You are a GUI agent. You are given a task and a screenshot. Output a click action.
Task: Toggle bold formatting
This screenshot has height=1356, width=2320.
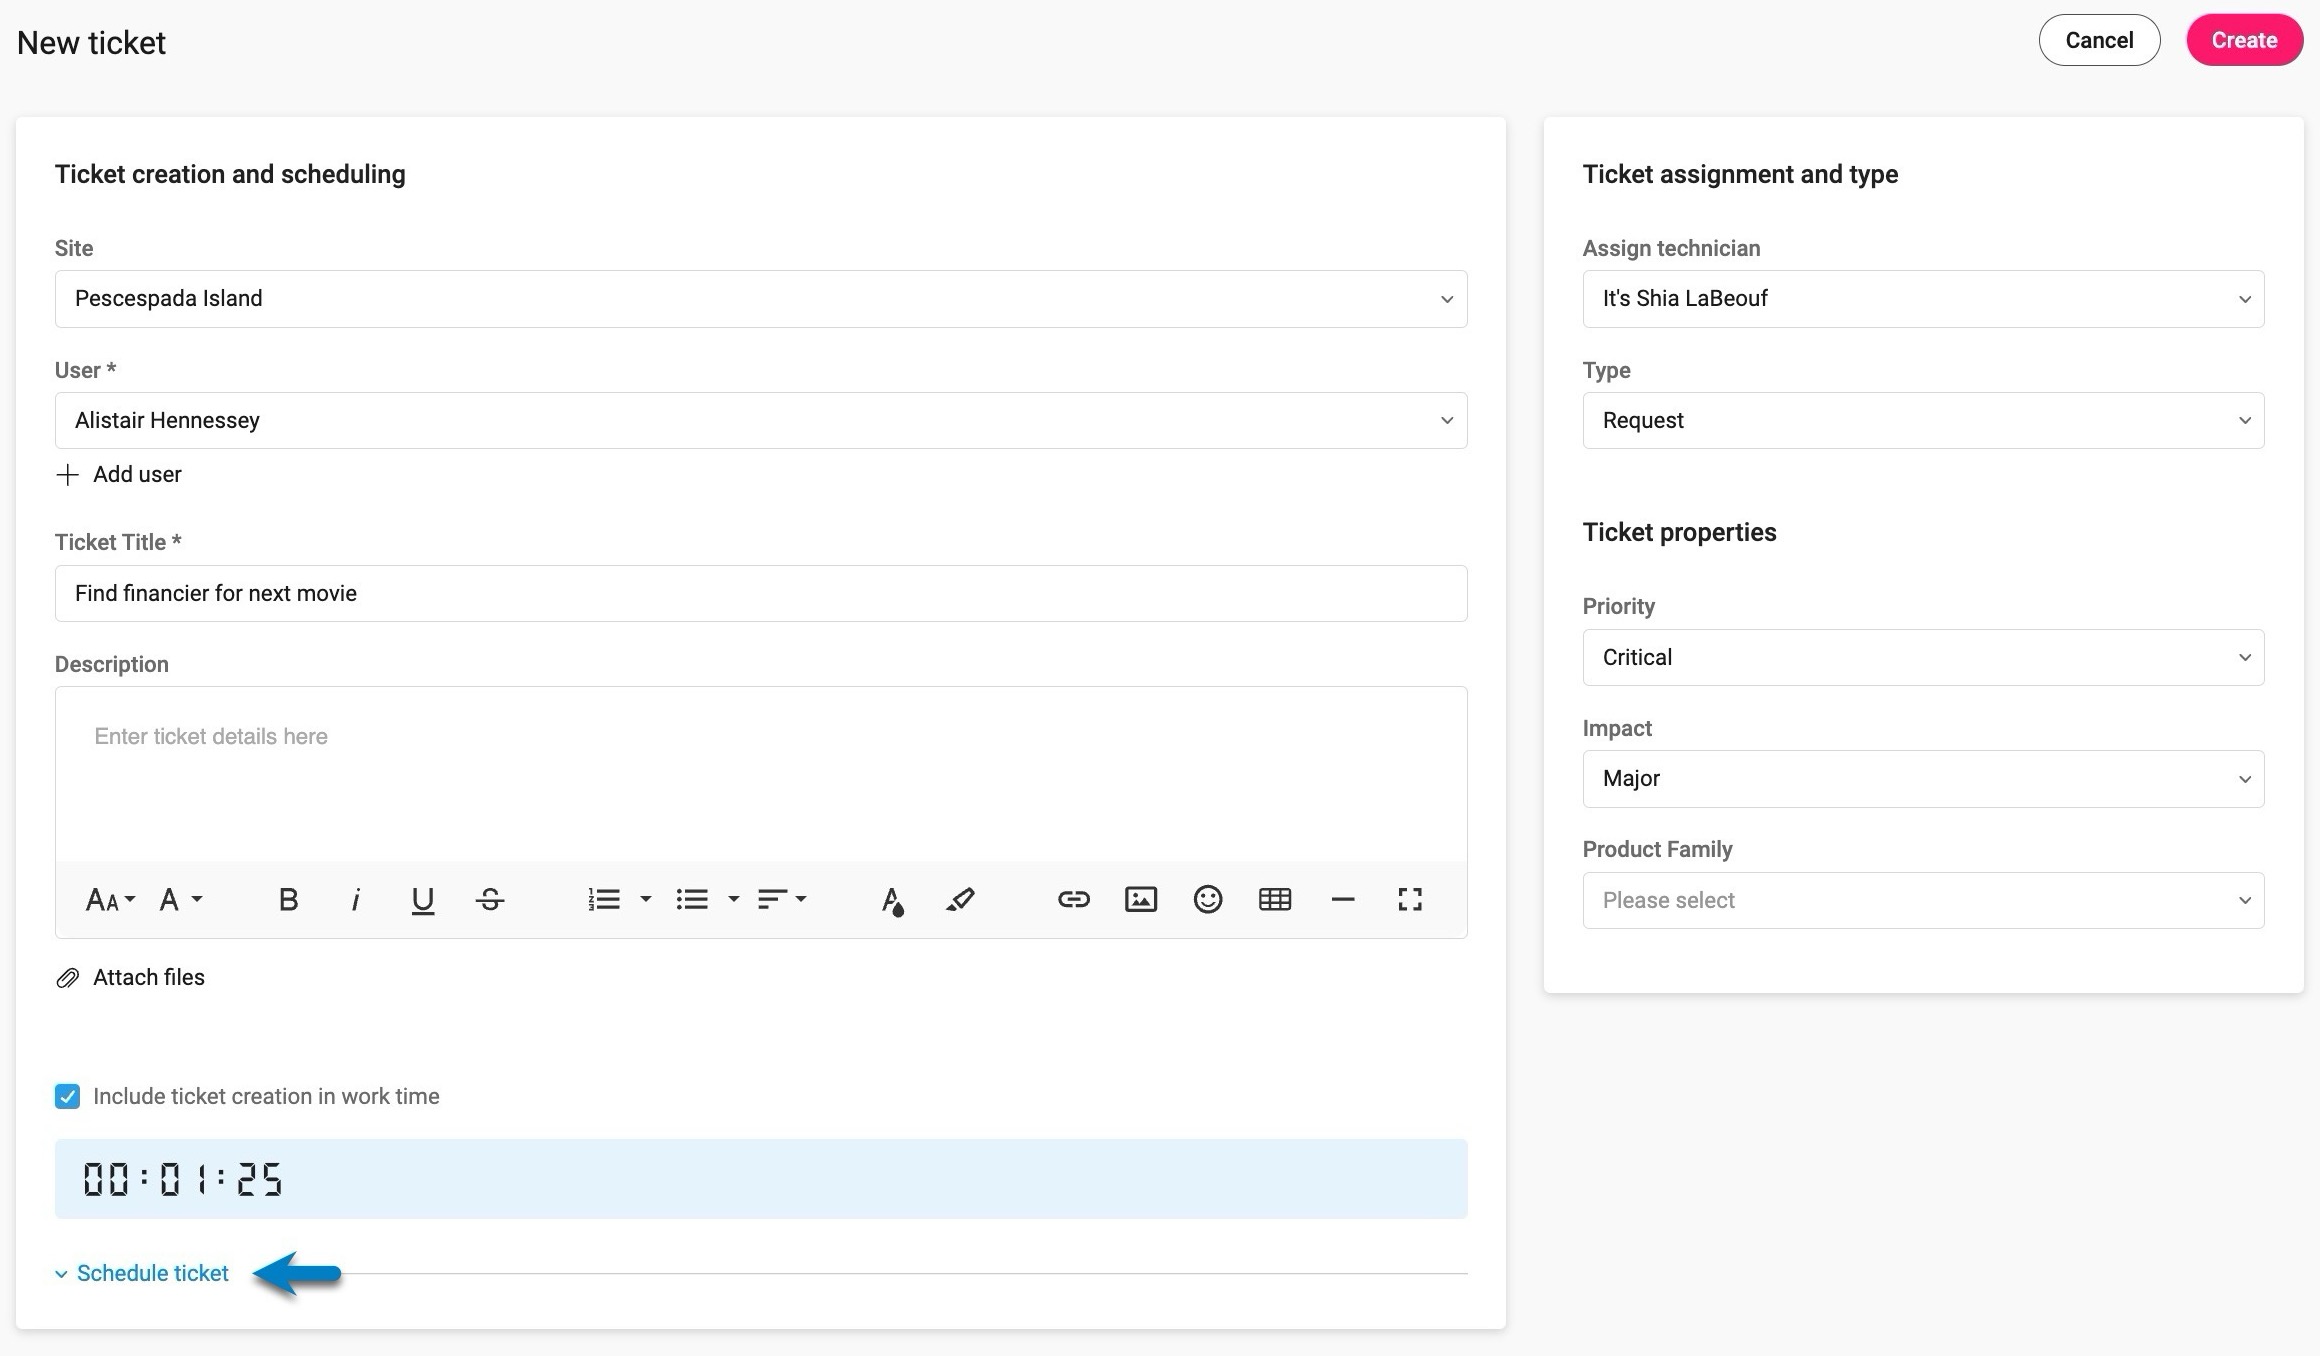288,900
